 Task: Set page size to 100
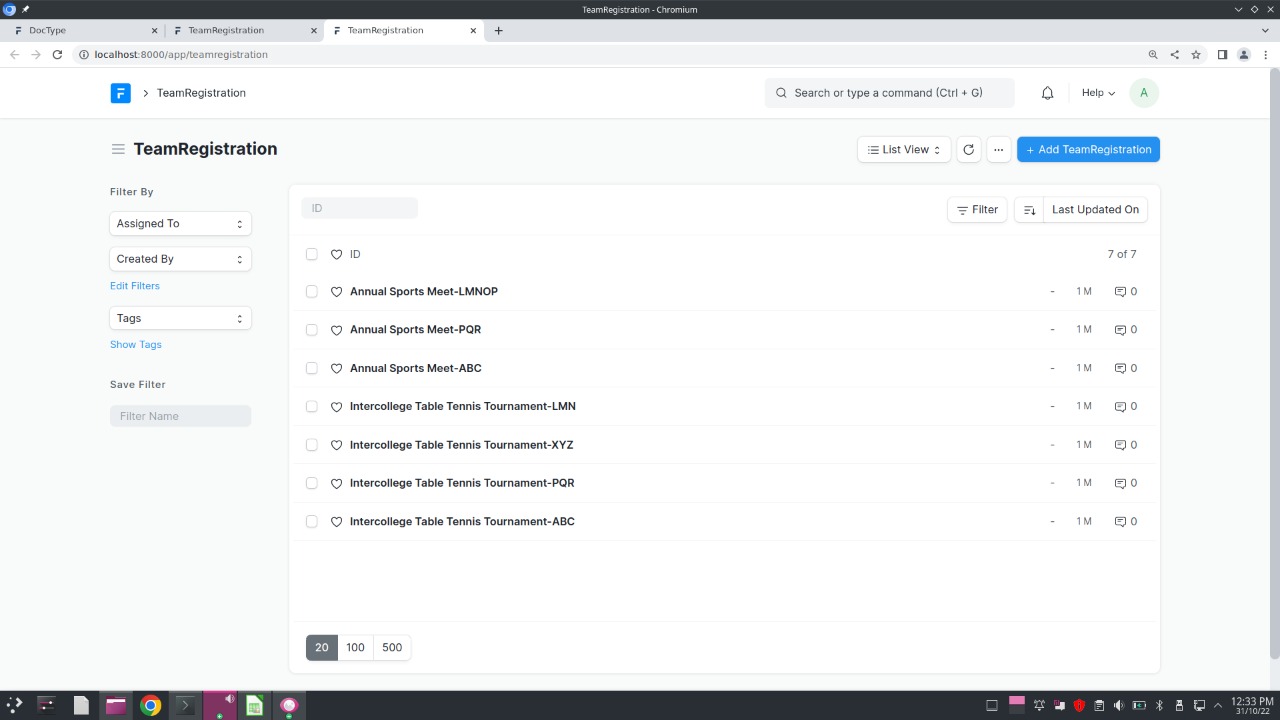[355, 648]
